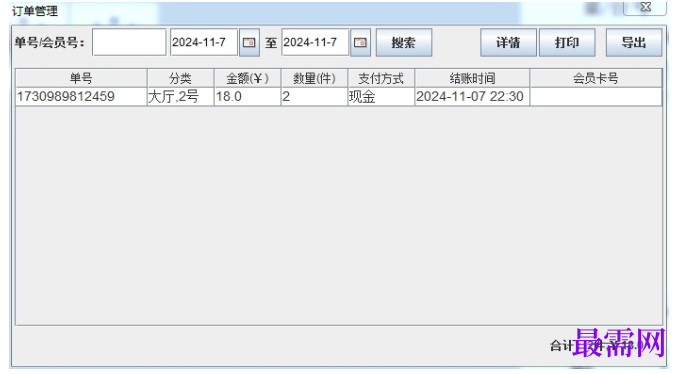Image resolution: width=684 pixels, height=374 pixels.
Task: Click the start date field 2024-11-7
Action: tap(204, 42)
